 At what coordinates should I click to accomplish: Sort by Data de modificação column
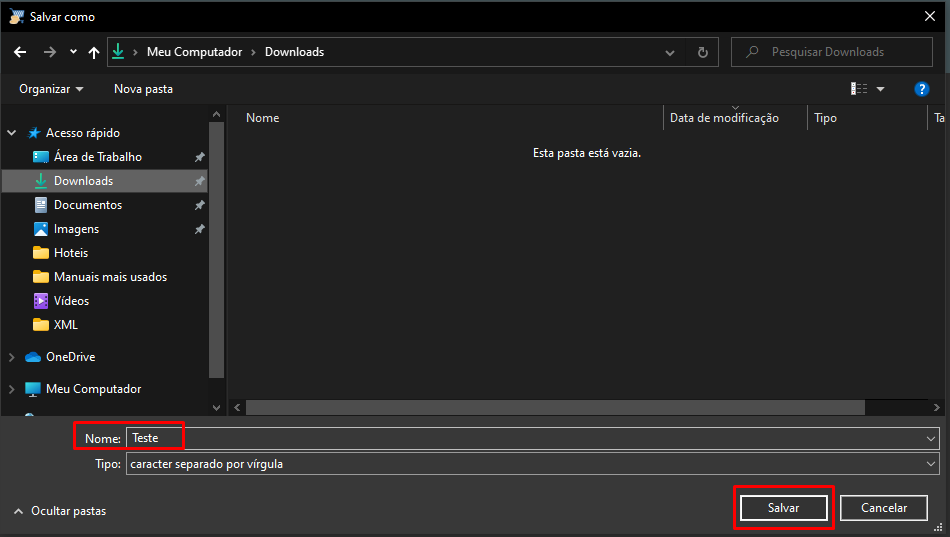click(725, 118)
